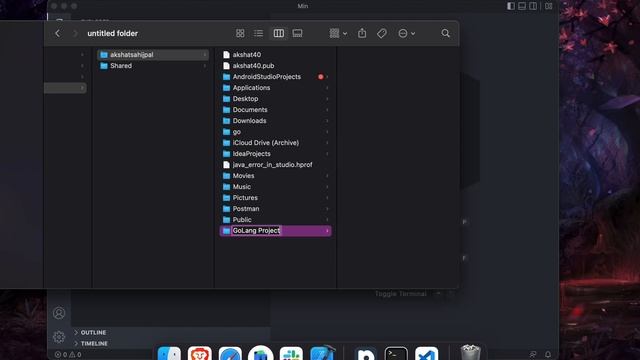Select the Desktop folder

[x=276, y=99]
